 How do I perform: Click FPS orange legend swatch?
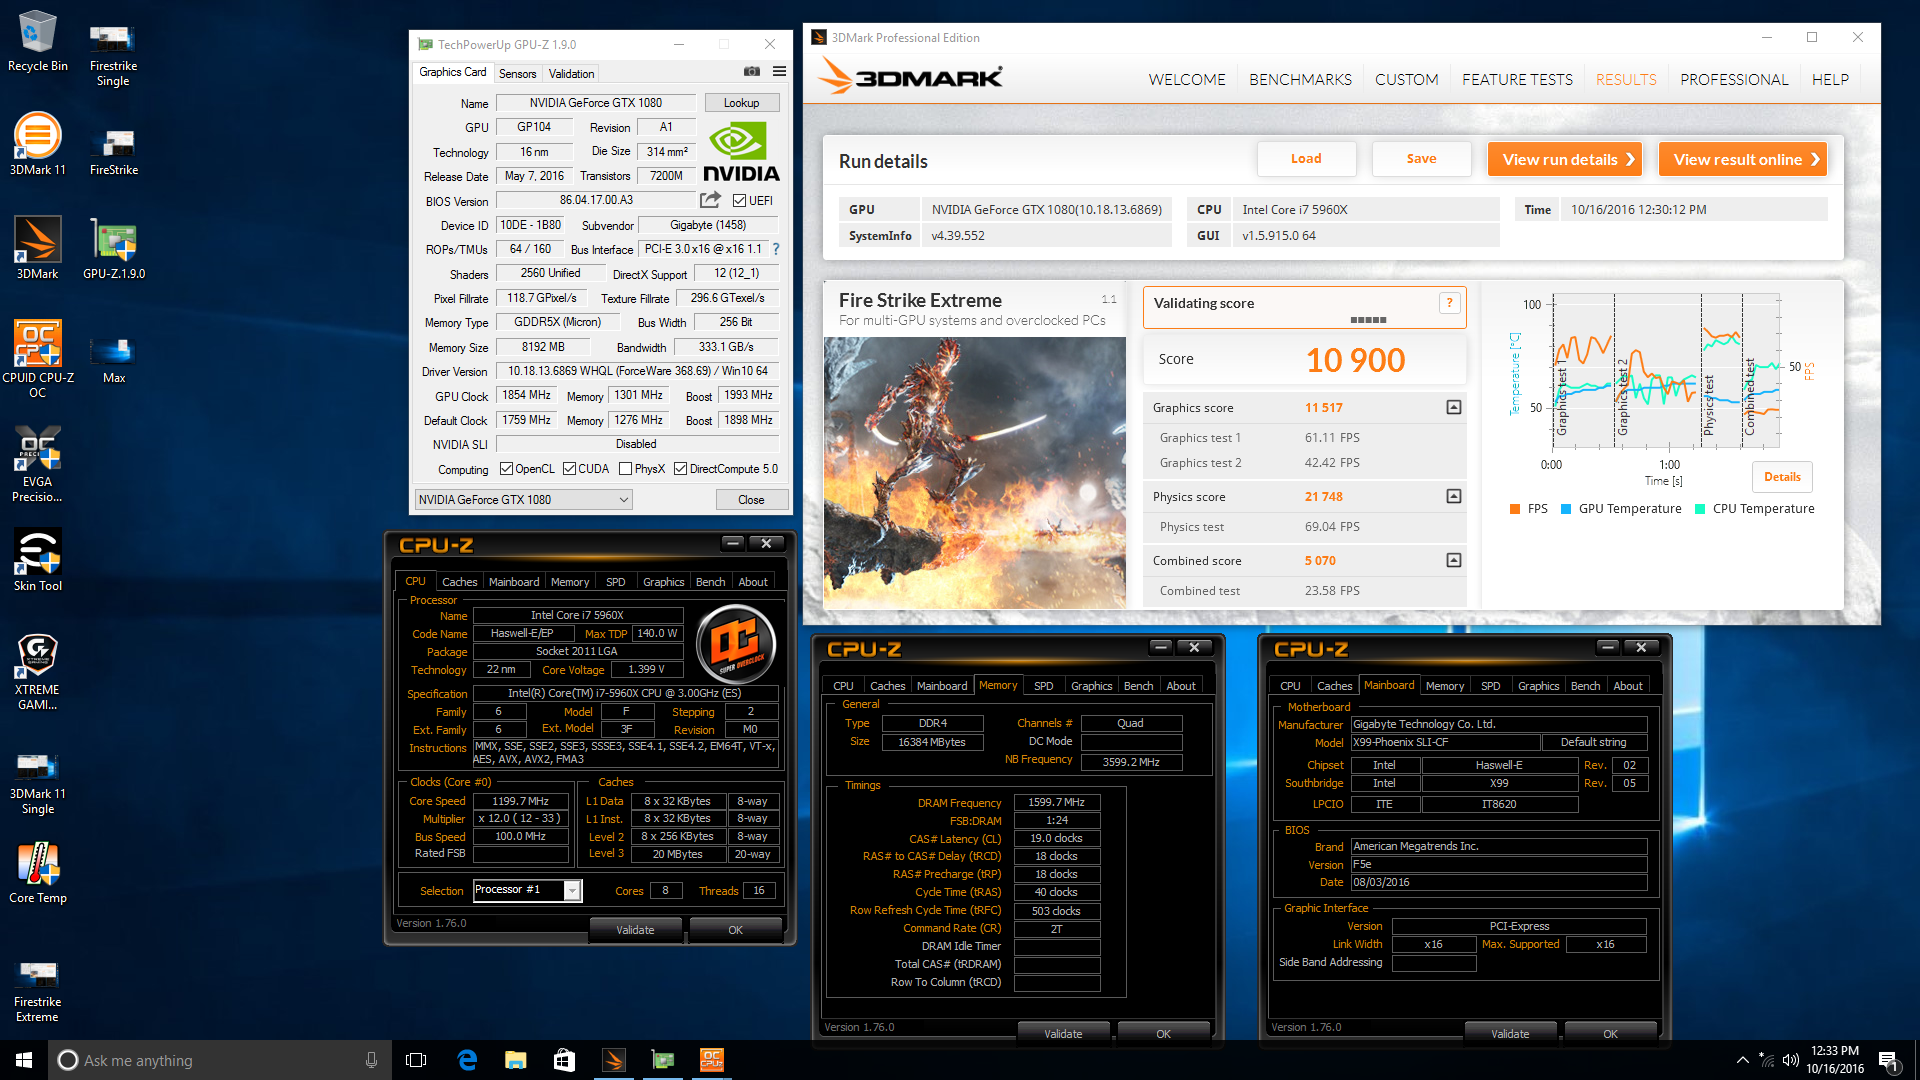[x=1515, y=509]
